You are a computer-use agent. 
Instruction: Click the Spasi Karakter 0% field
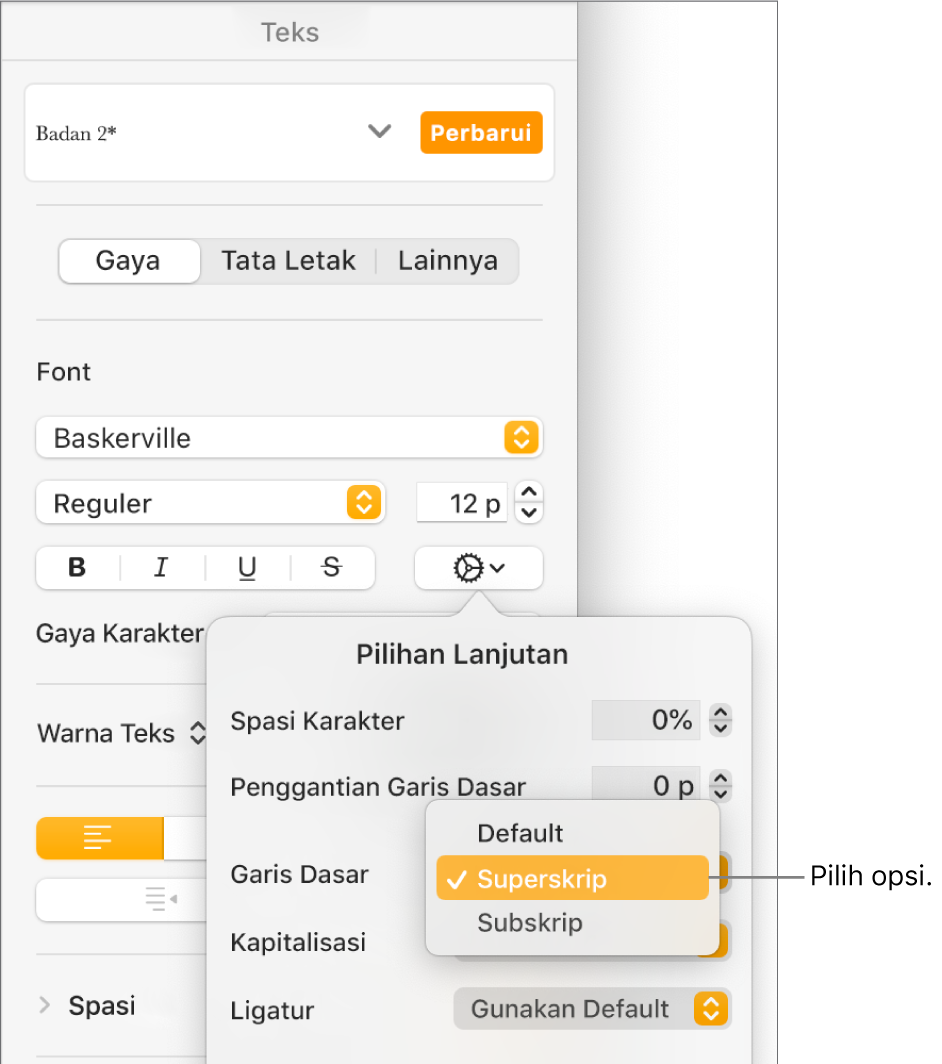[x=645, y=719]
